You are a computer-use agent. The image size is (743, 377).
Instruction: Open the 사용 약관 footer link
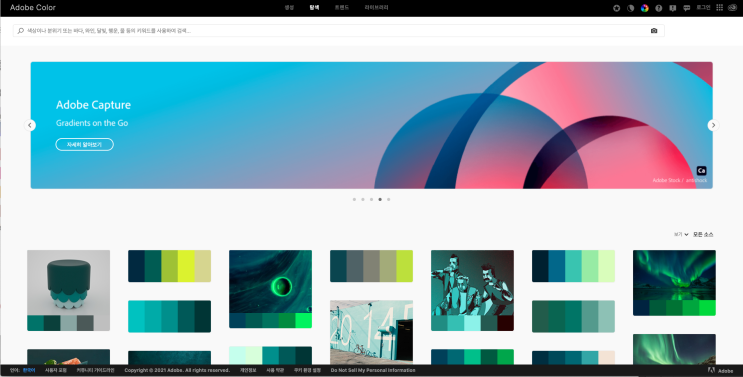(275, 370)
